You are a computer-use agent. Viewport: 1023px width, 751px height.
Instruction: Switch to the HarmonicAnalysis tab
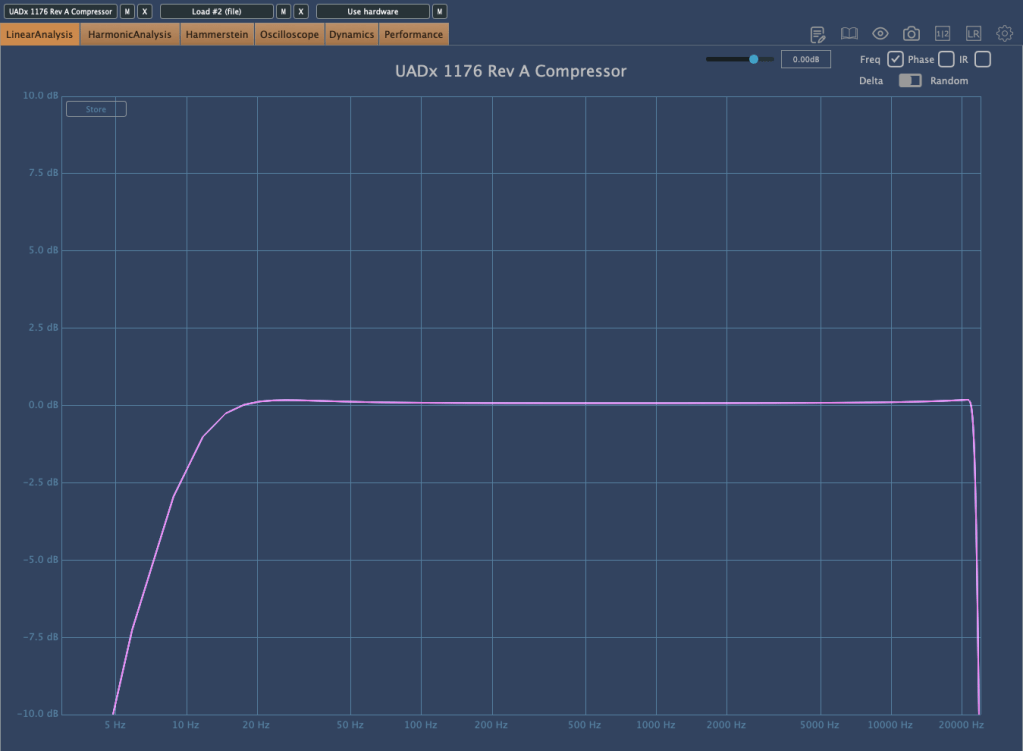coord(130,35)
